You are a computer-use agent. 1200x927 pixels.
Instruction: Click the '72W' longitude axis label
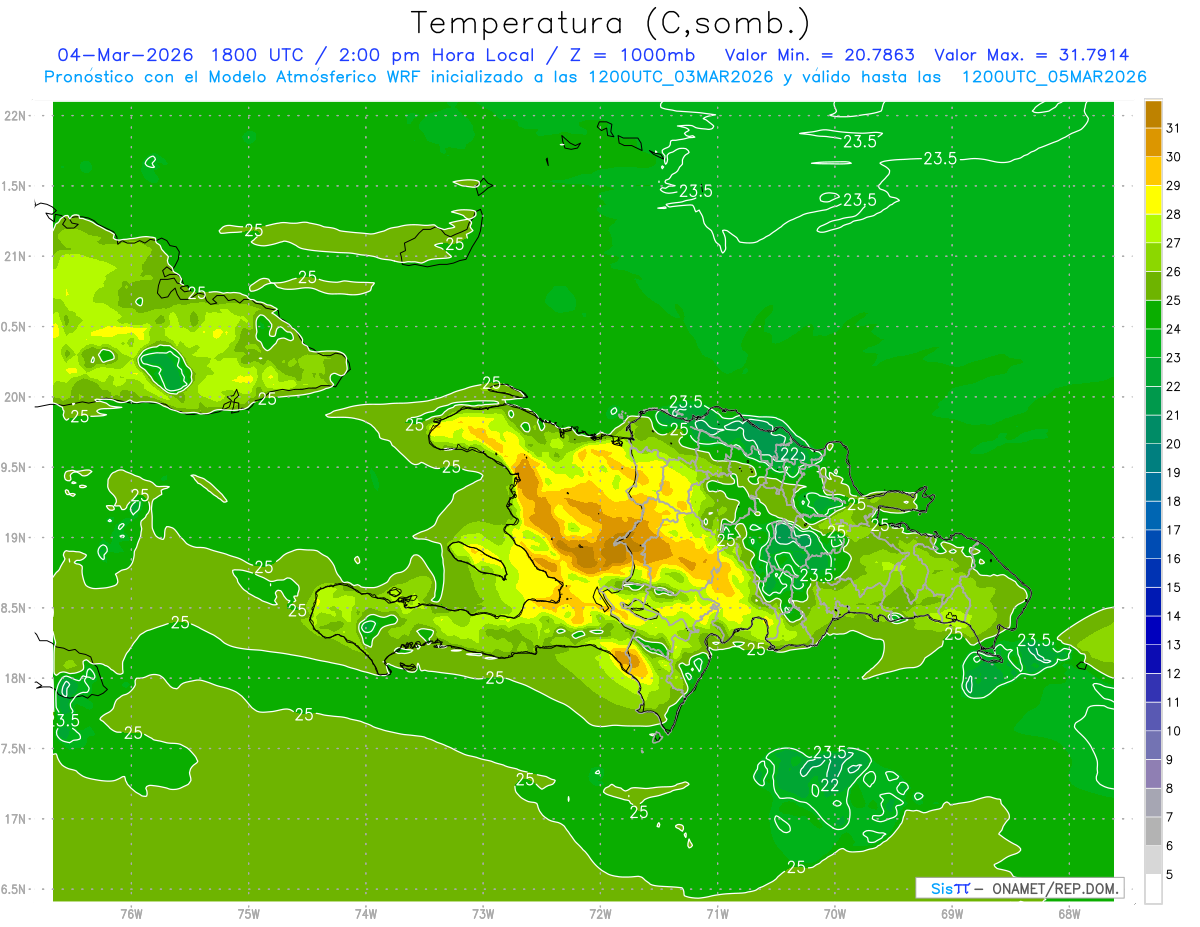600,914
